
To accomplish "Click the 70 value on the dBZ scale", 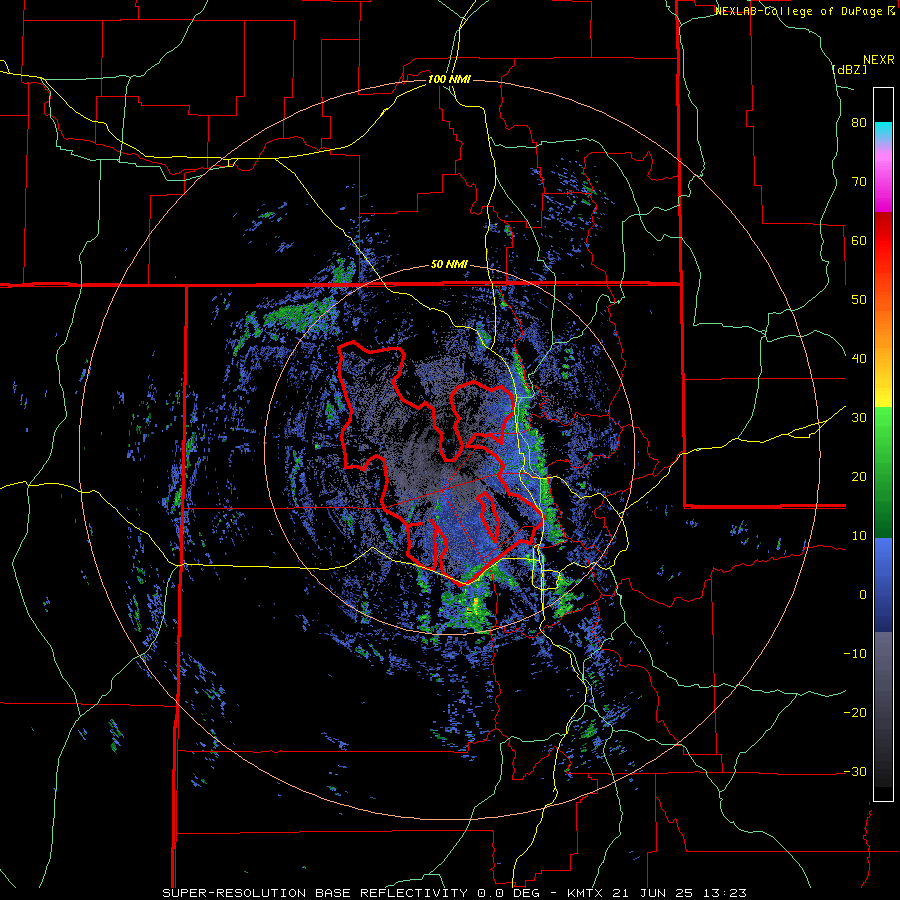I will click(859, 181).
